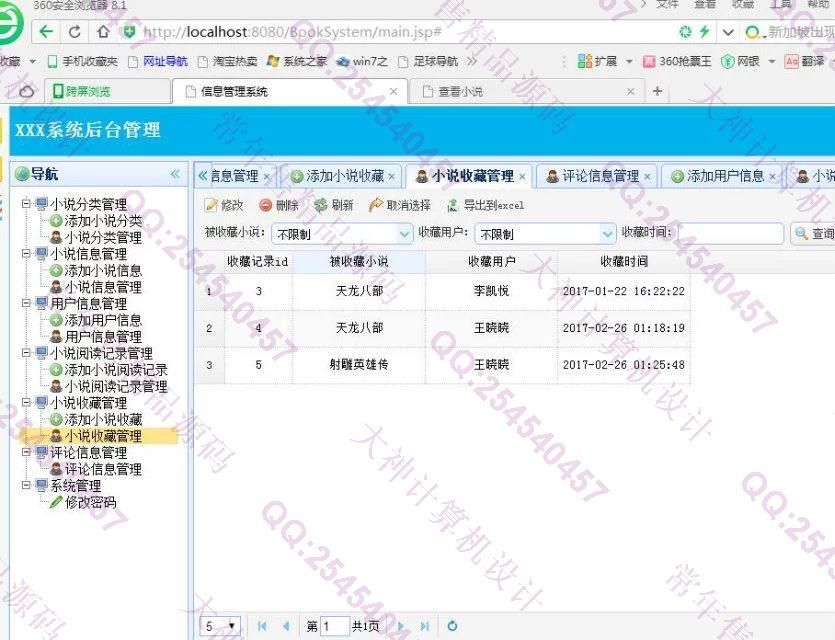Open the 收藏用户 dropdown filter
835x640 pixels.
coord(607,234)
